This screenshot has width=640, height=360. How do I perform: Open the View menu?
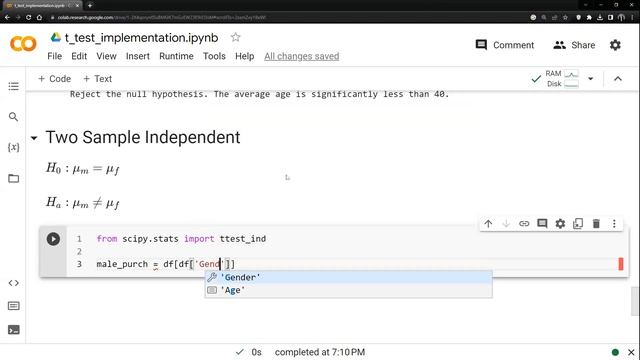[107, 56]
